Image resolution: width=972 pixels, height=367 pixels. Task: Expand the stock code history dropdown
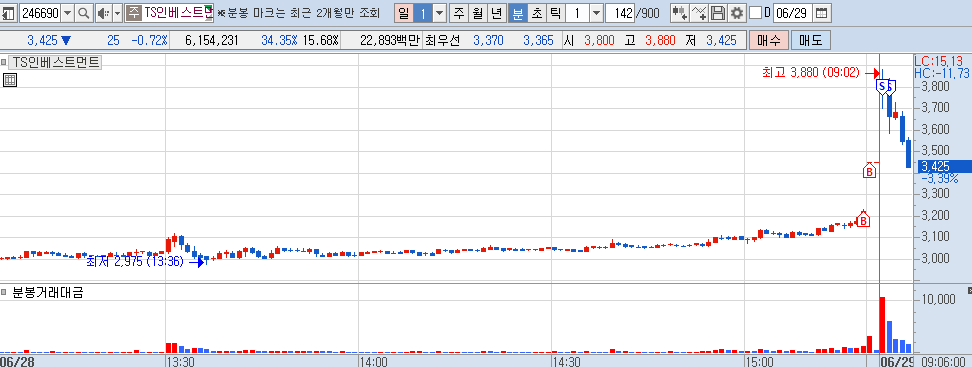point(68,13)
